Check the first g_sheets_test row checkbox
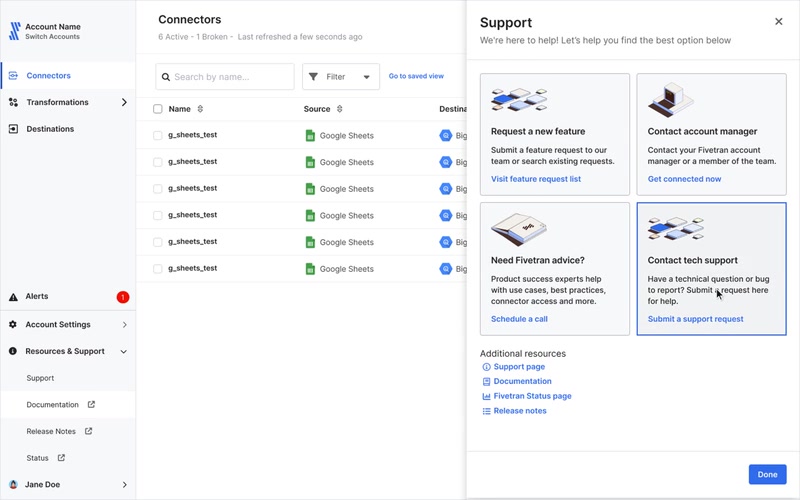 (x=158, y=135)
